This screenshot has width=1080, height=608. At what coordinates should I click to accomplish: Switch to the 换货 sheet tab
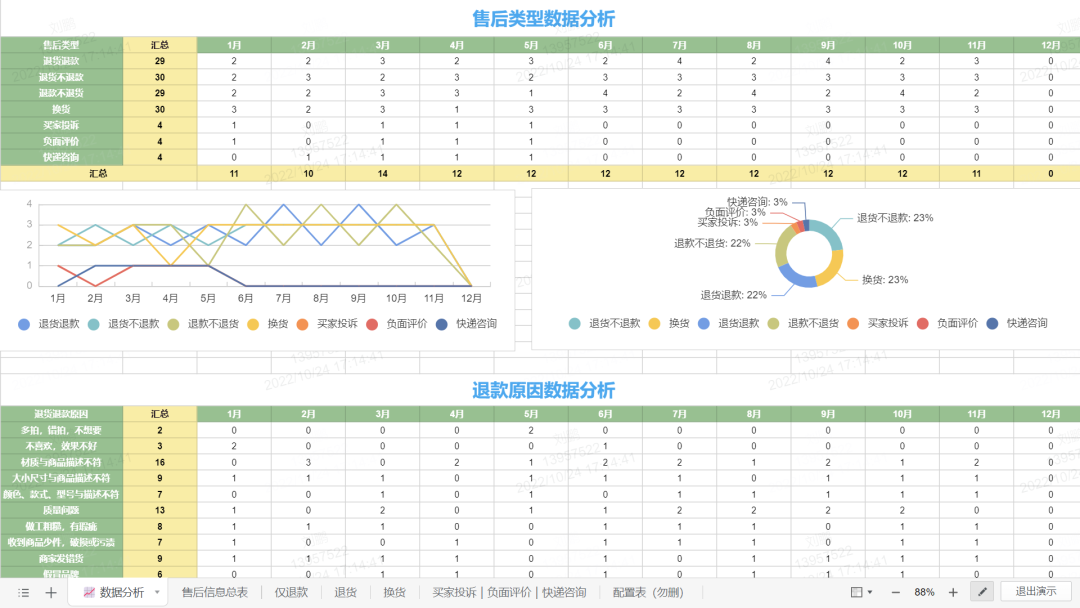394,592
